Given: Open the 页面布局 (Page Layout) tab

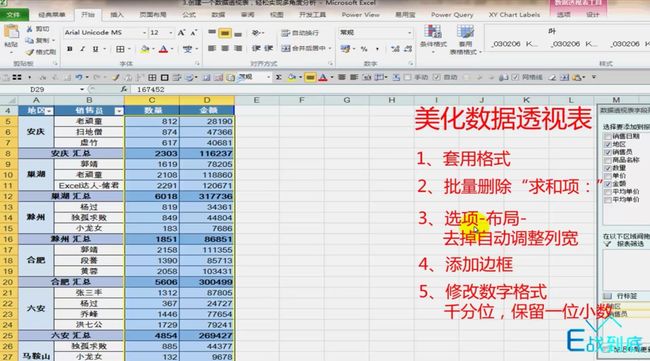Looking at the screenshot, I should click(x=153, y=15).
